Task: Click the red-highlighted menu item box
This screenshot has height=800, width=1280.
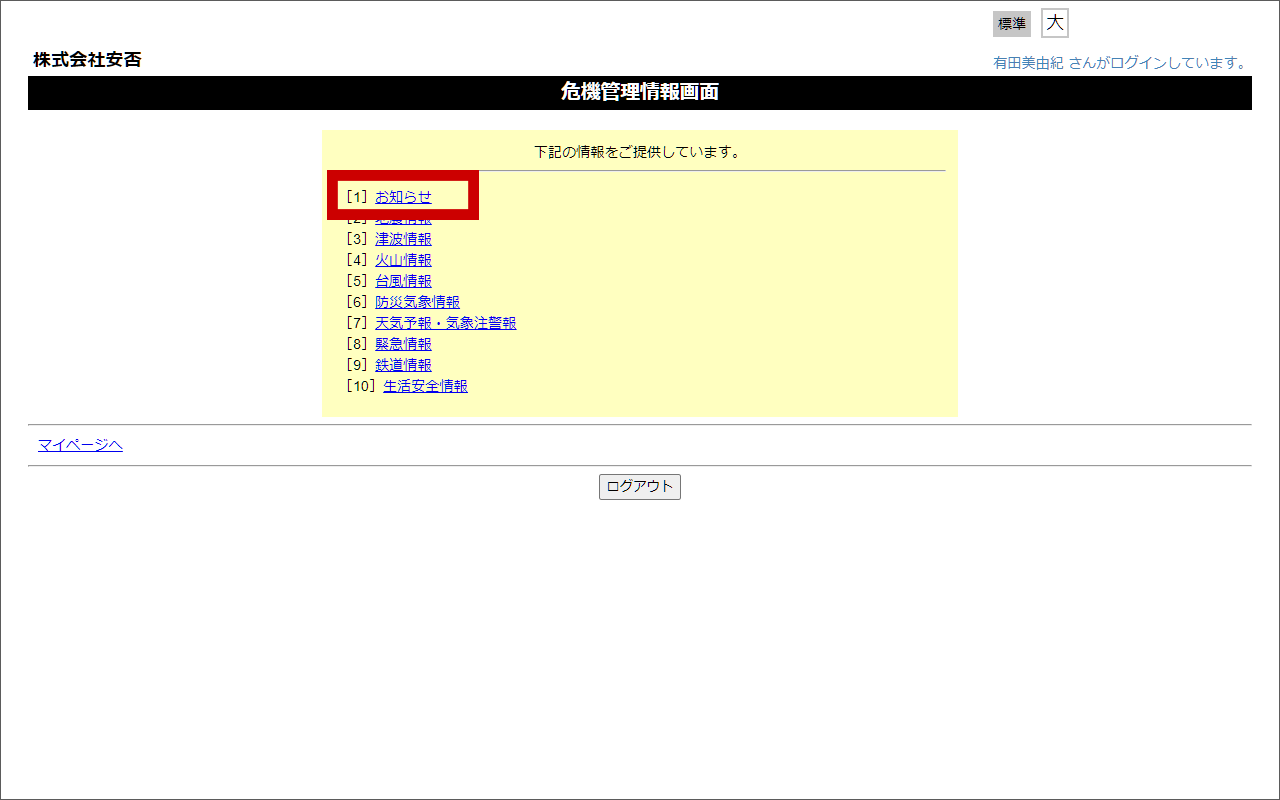Action: coord(403,194)
